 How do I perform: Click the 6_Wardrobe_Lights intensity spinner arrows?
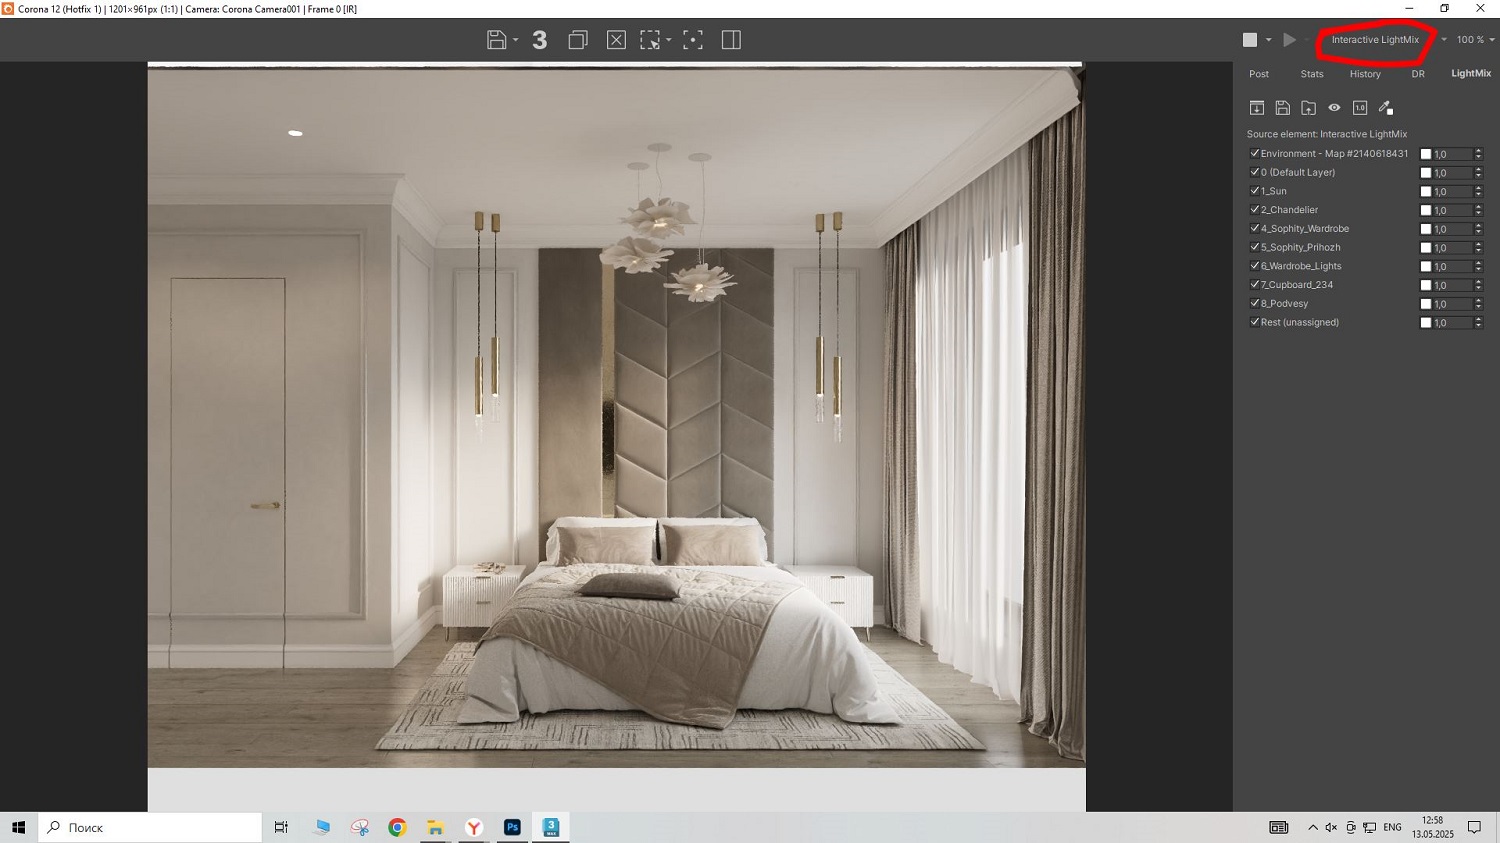1478,266
